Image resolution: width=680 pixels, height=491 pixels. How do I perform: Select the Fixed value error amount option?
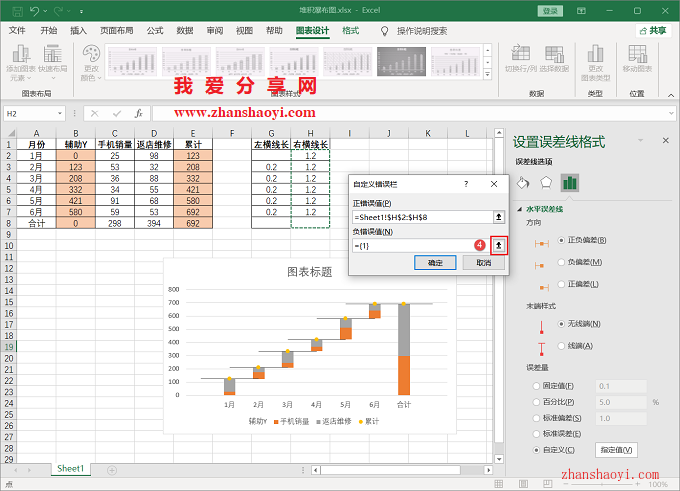point(536,386)
